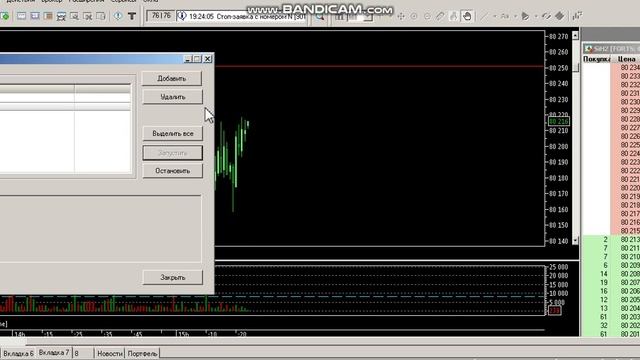Click the scissors window icon in the toolbar
This screenshot has width=640, height=360.
point(88,16)
